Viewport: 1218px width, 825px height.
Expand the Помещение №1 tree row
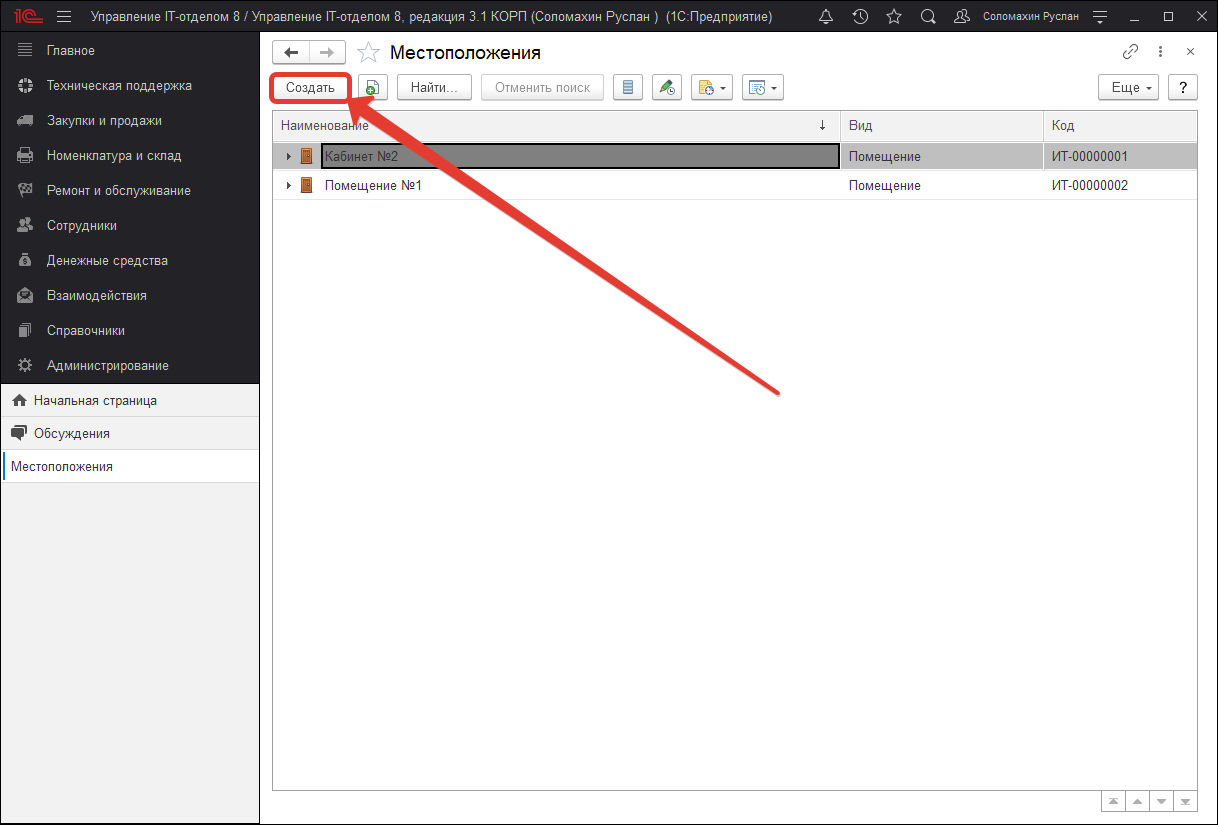[289, 186]
